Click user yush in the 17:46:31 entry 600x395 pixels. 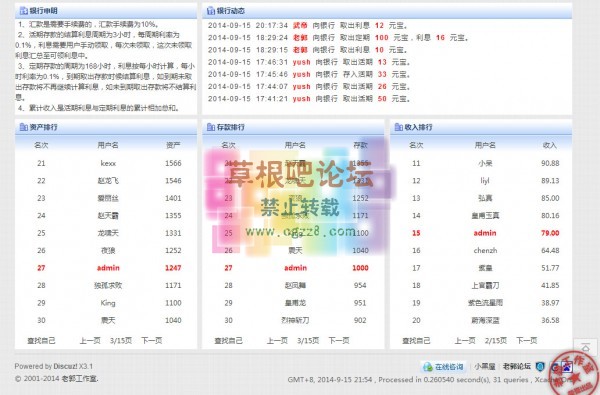302,62
